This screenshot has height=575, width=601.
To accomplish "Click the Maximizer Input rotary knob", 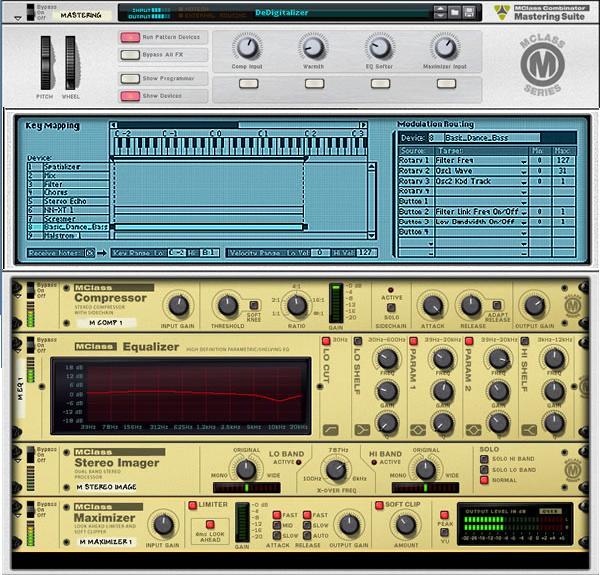I will pos(445,48).
